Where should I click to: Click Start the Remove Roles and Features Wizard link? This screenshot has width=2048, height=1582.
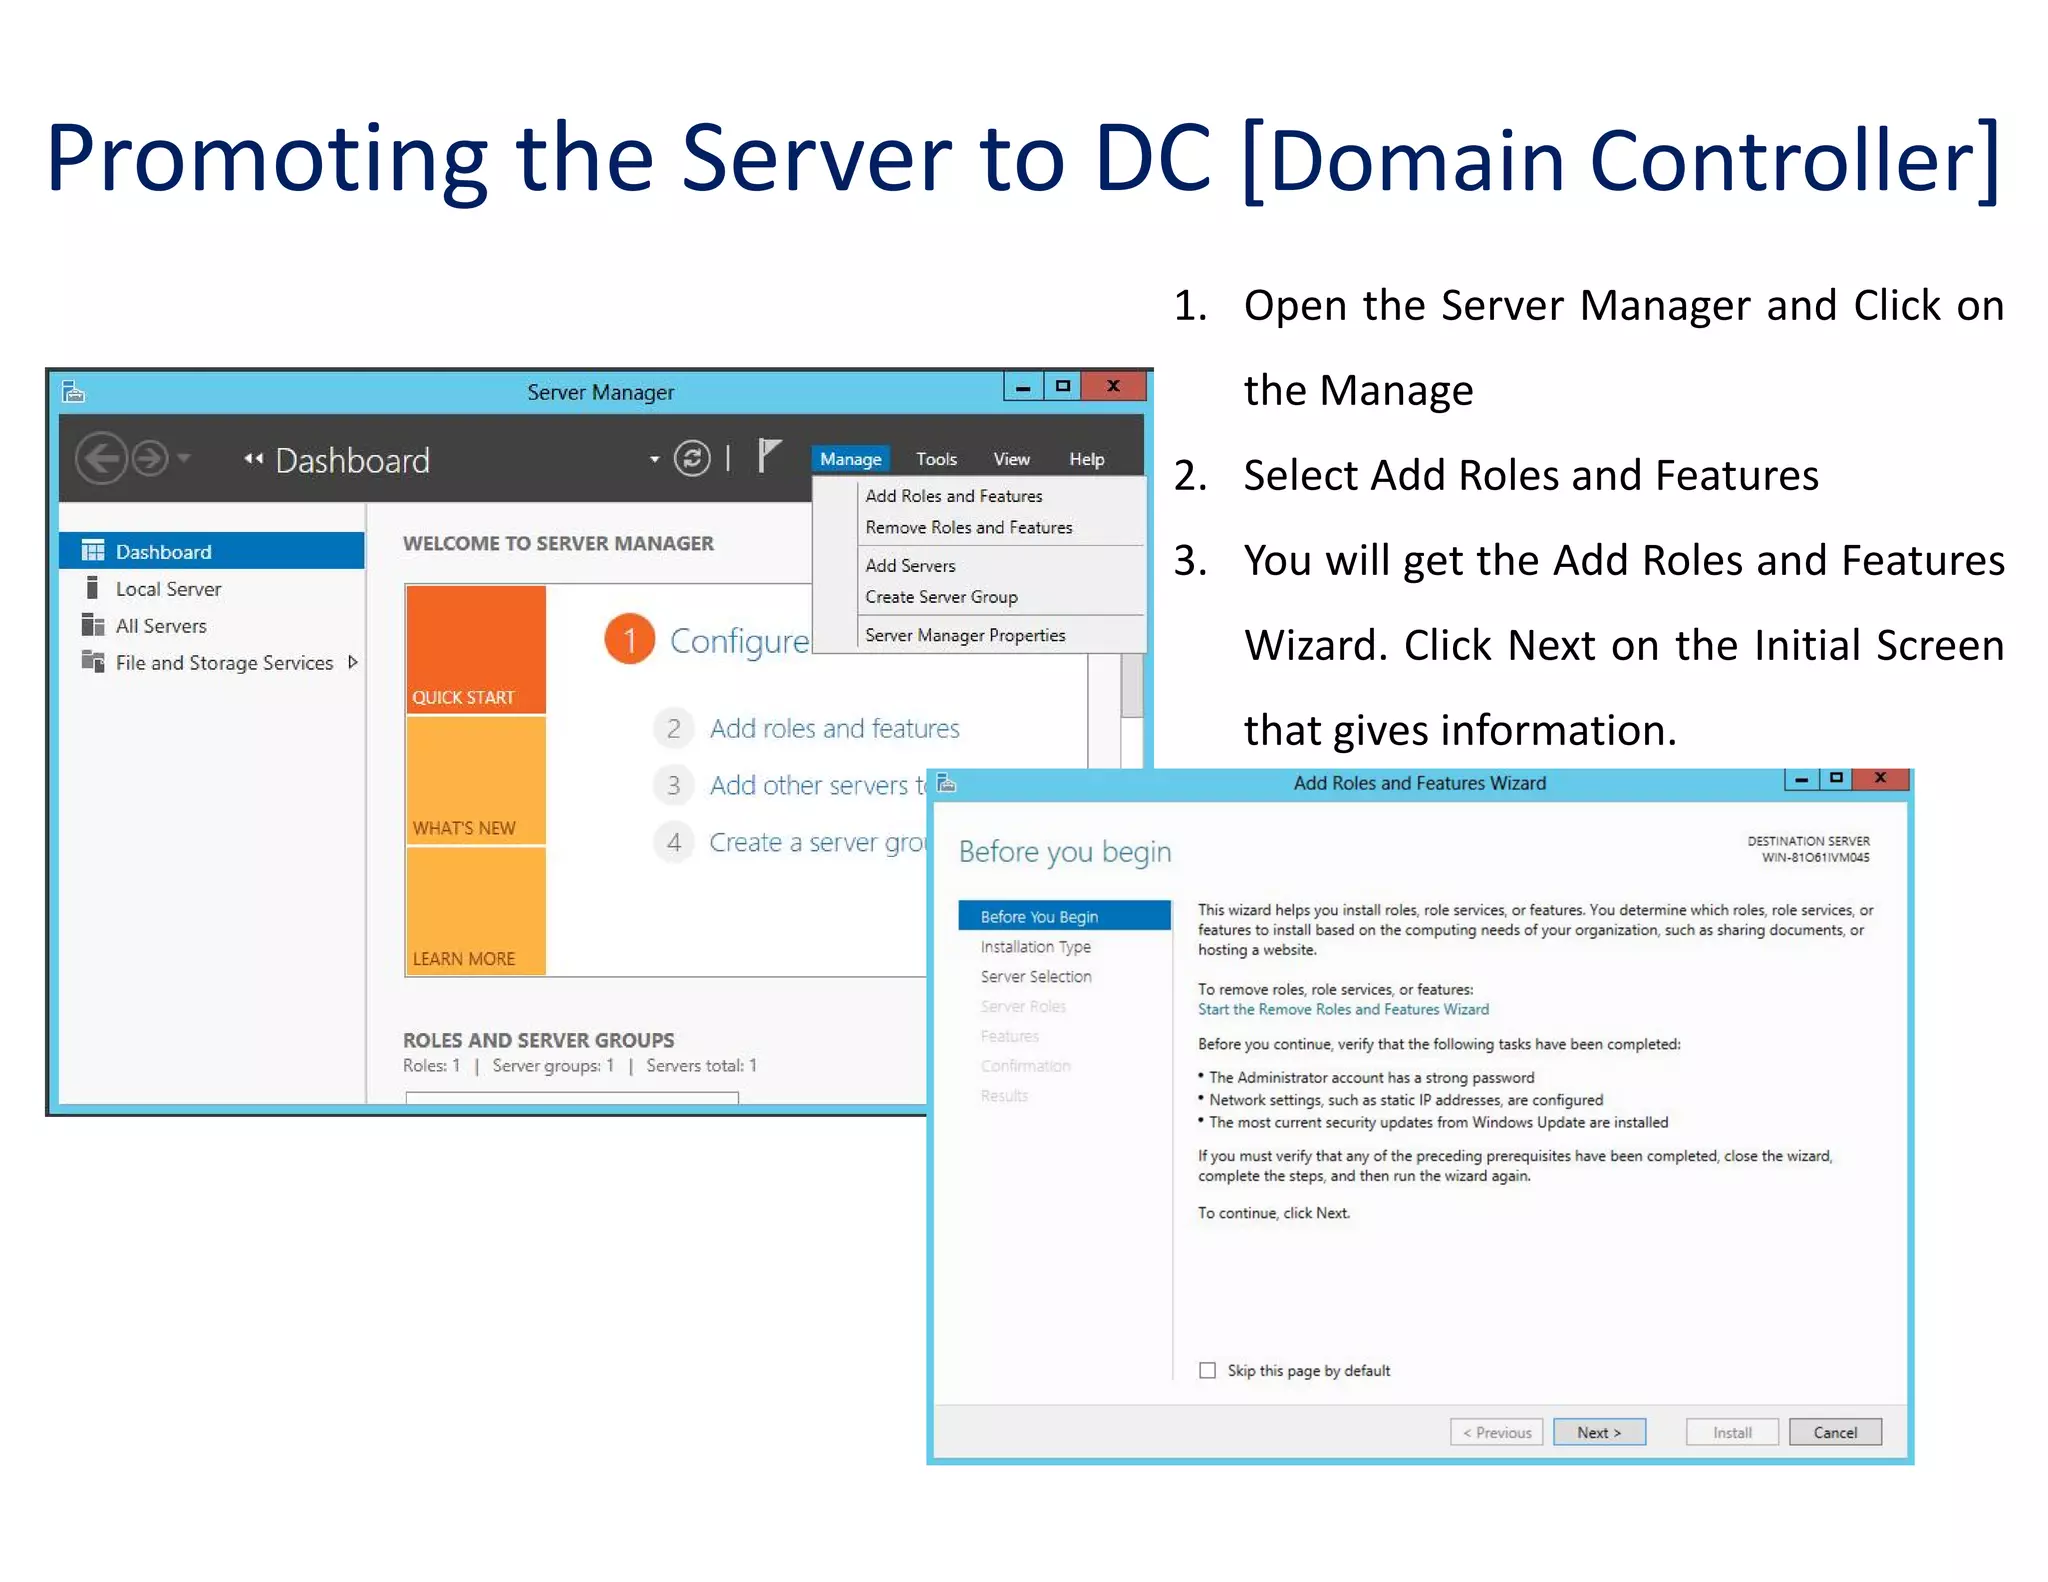coord(1343,1009)
